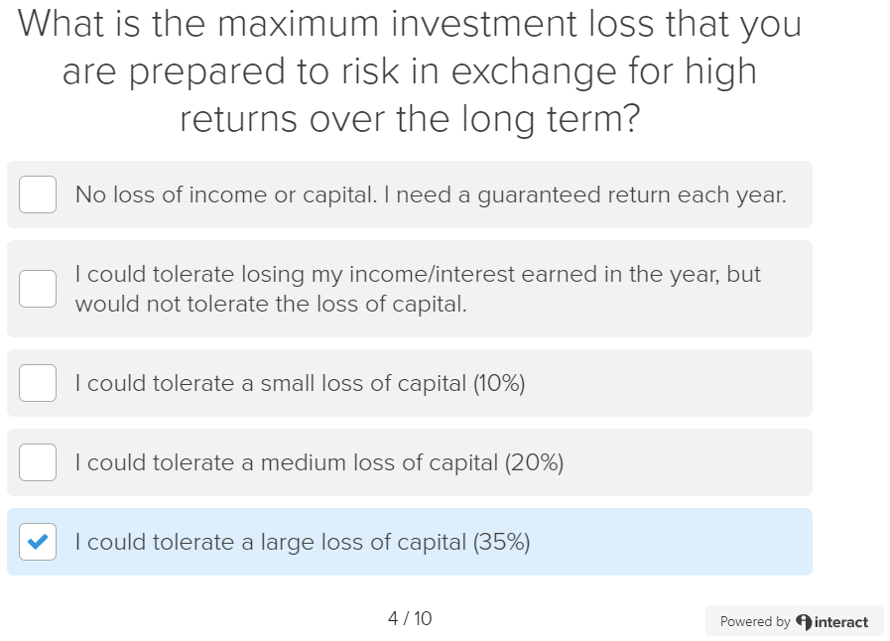Tick the checkbox for losing income/interest earned
This screenshot has width=890, height=641.
tap(38, 288)
